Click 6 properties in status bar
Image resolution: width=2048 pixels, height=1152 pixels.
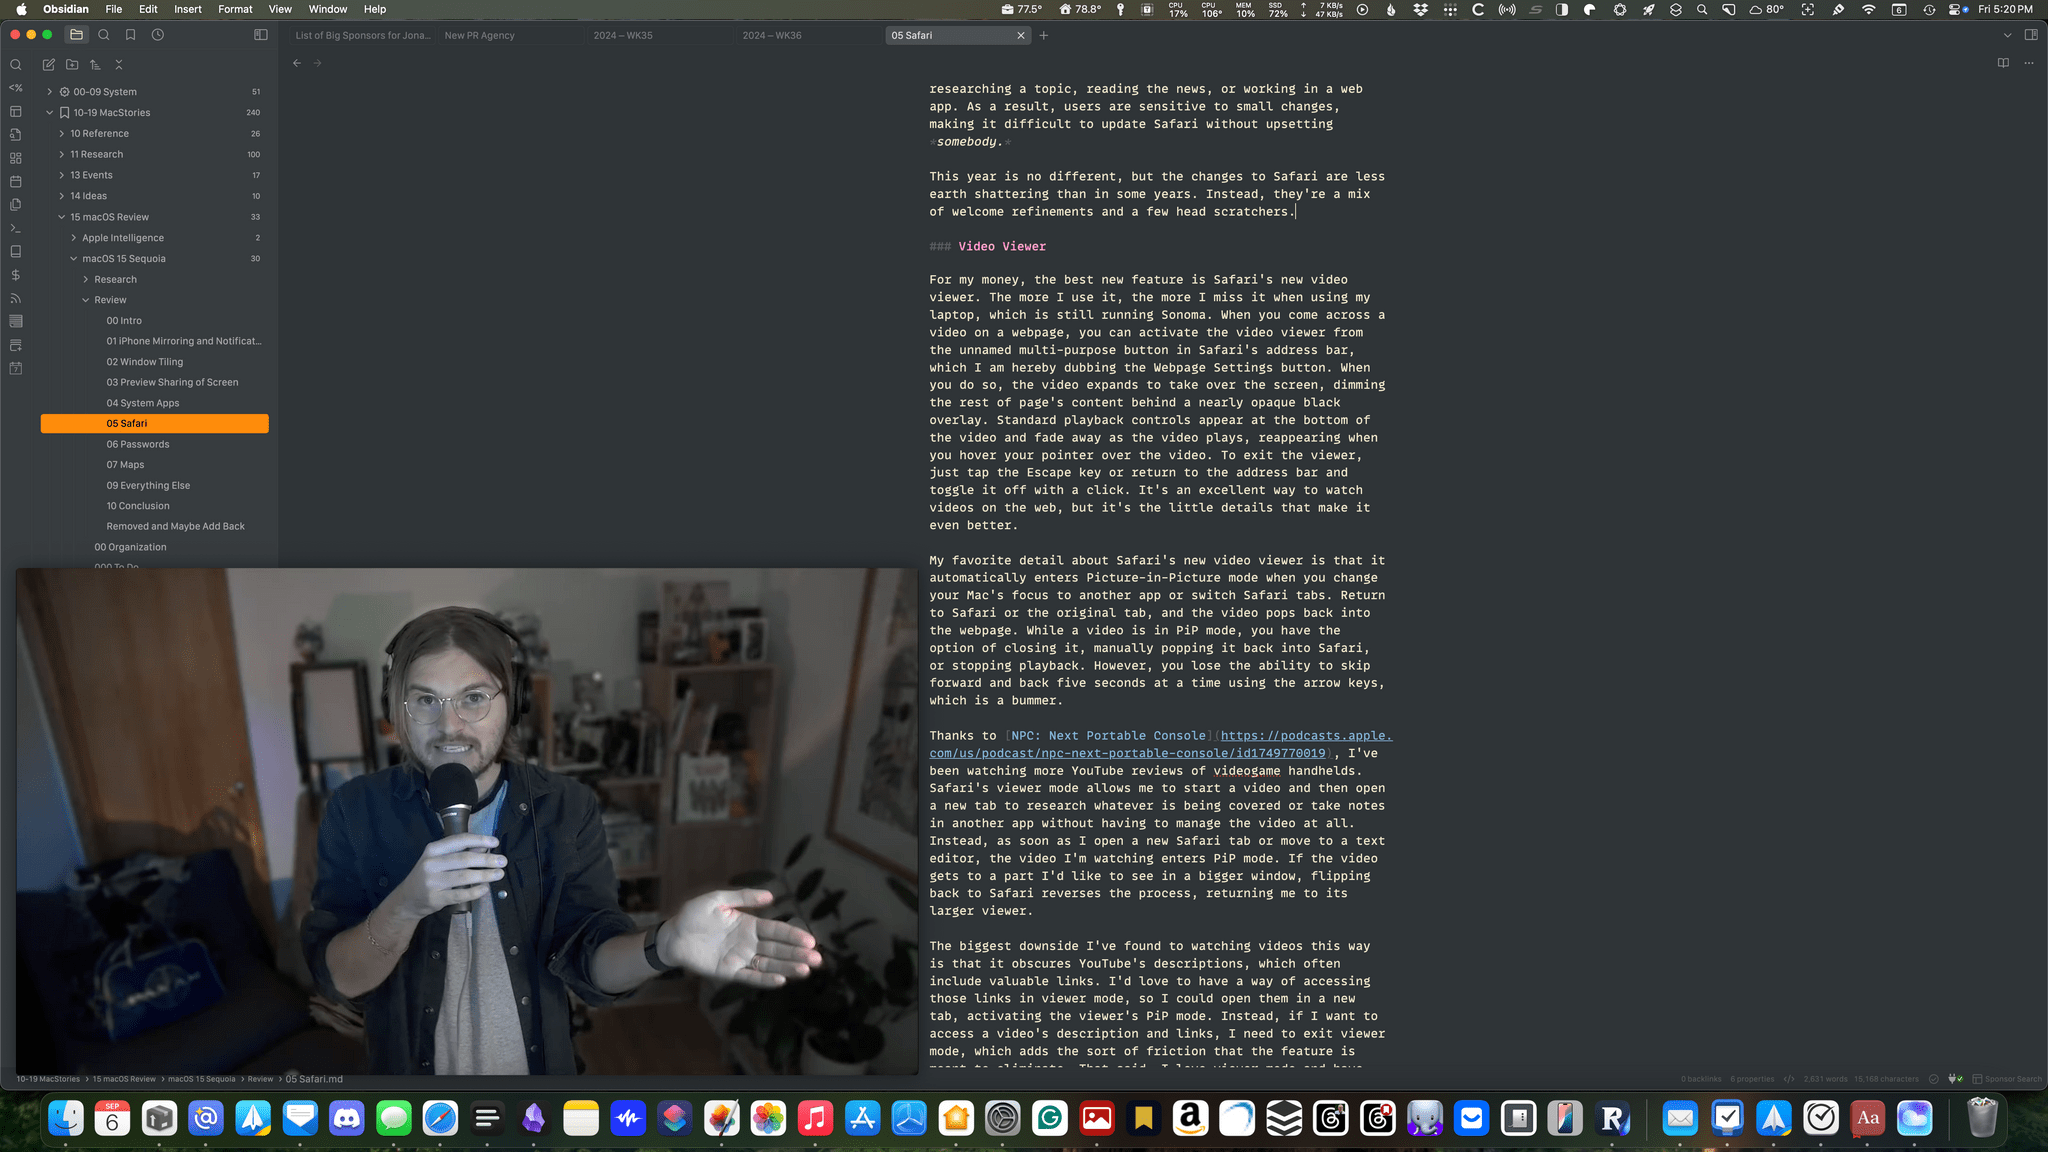pyautogui.click(x=1752, y=1079)
